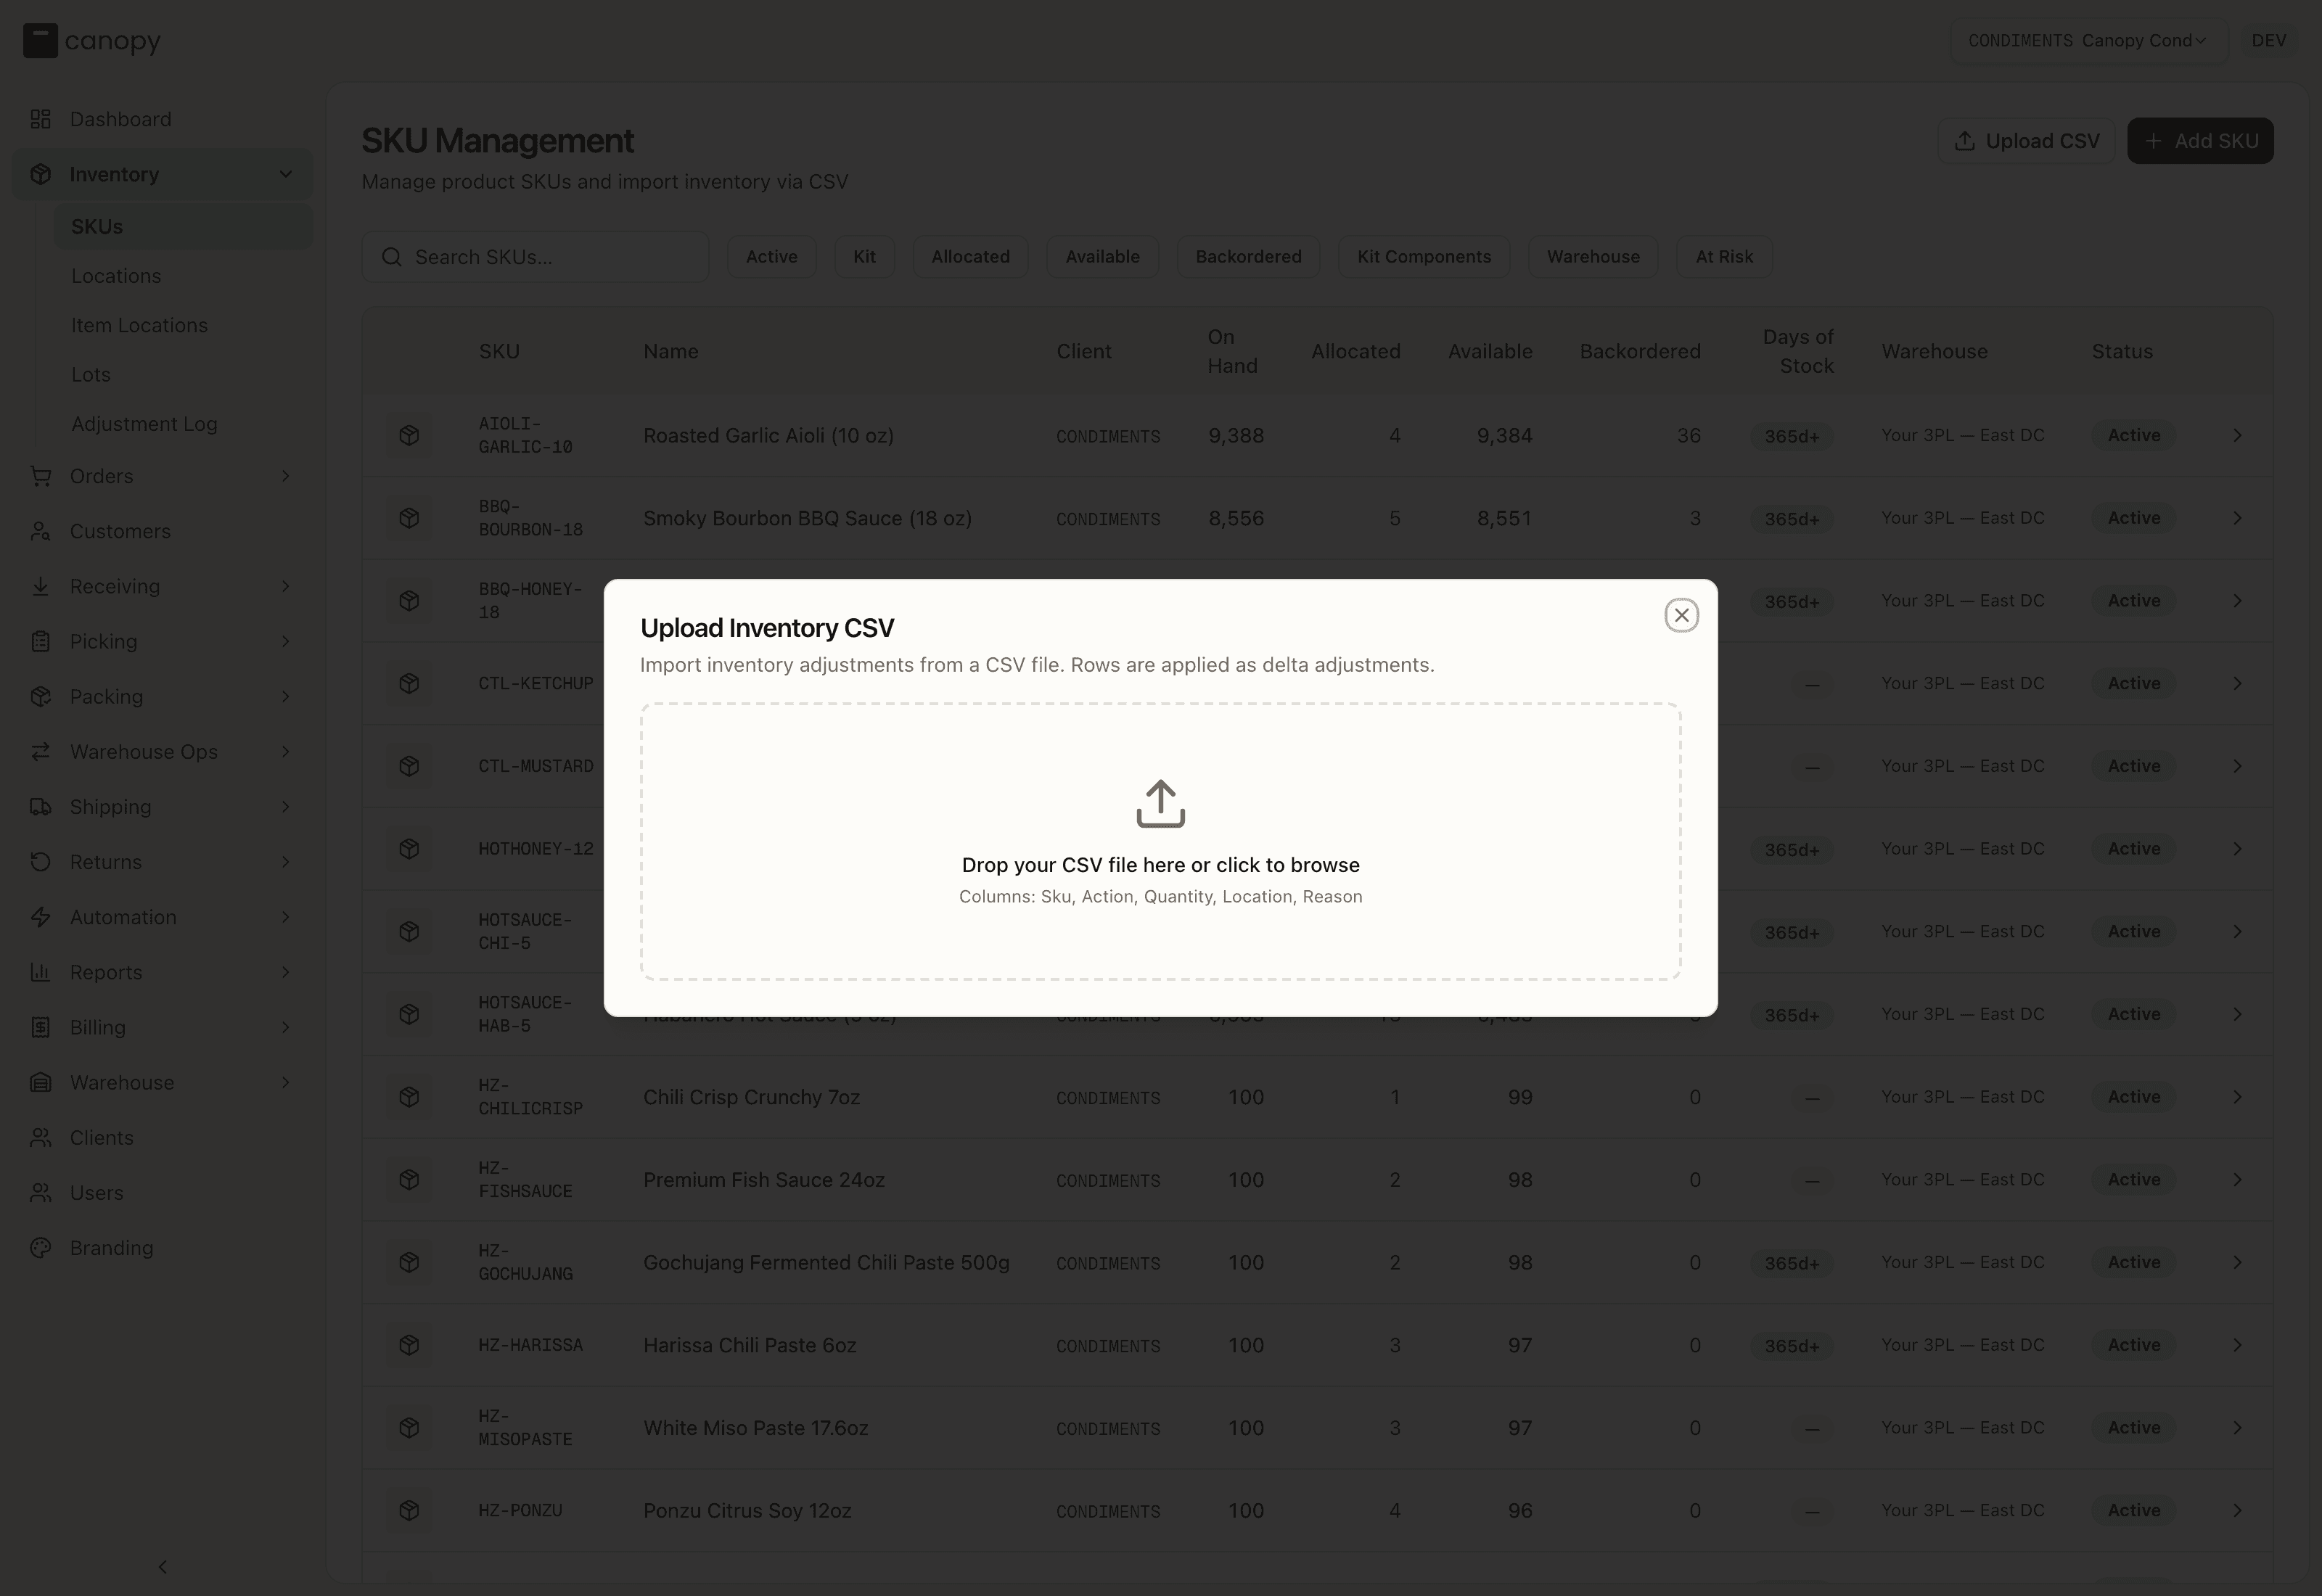2322x1596 pixels.
Task: Click the Reports chart icon
Action: point(40,971)
